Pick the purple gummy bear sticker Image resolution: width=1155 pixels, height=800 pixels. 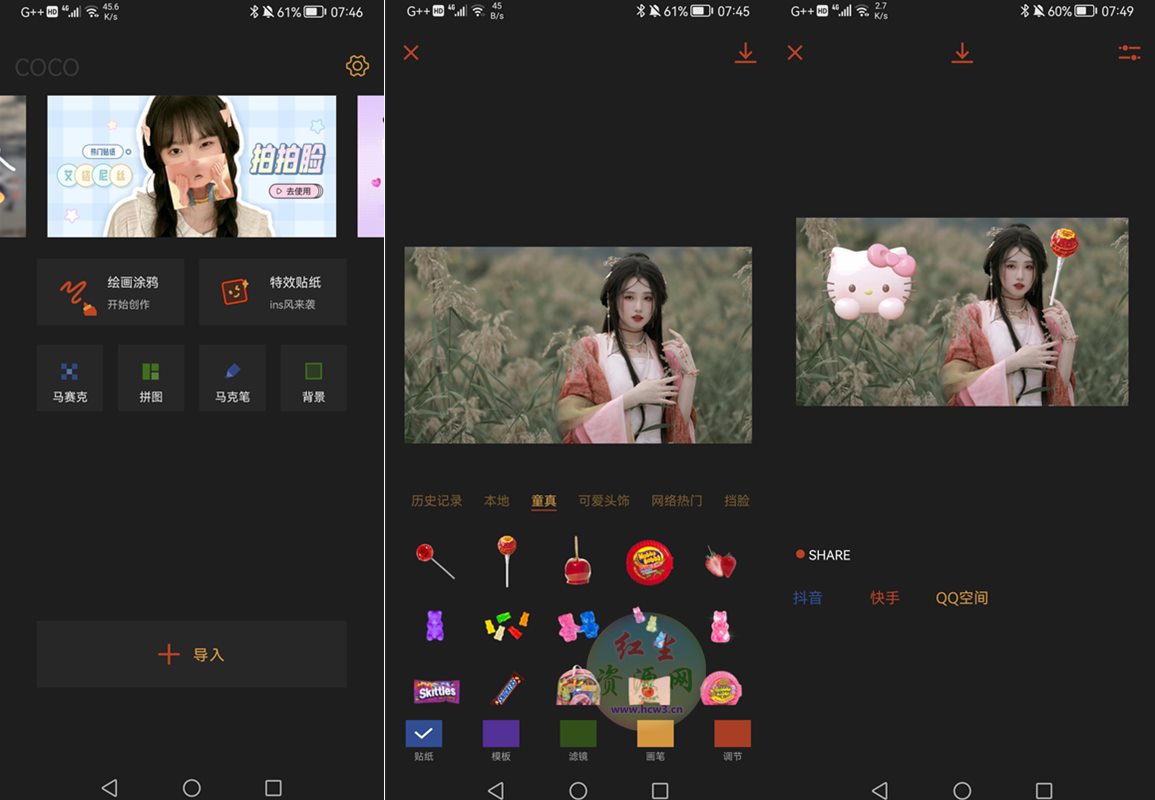(435, 625)
